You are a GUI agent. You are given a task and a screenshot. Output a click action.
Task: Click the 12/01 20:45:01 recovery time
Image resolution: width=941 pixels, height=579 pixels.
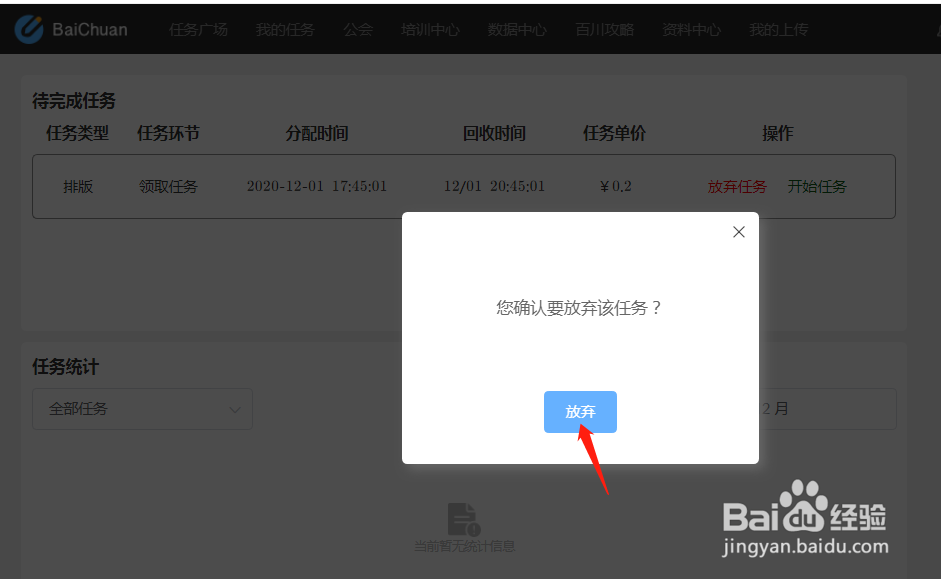click(x=495, y=187)
